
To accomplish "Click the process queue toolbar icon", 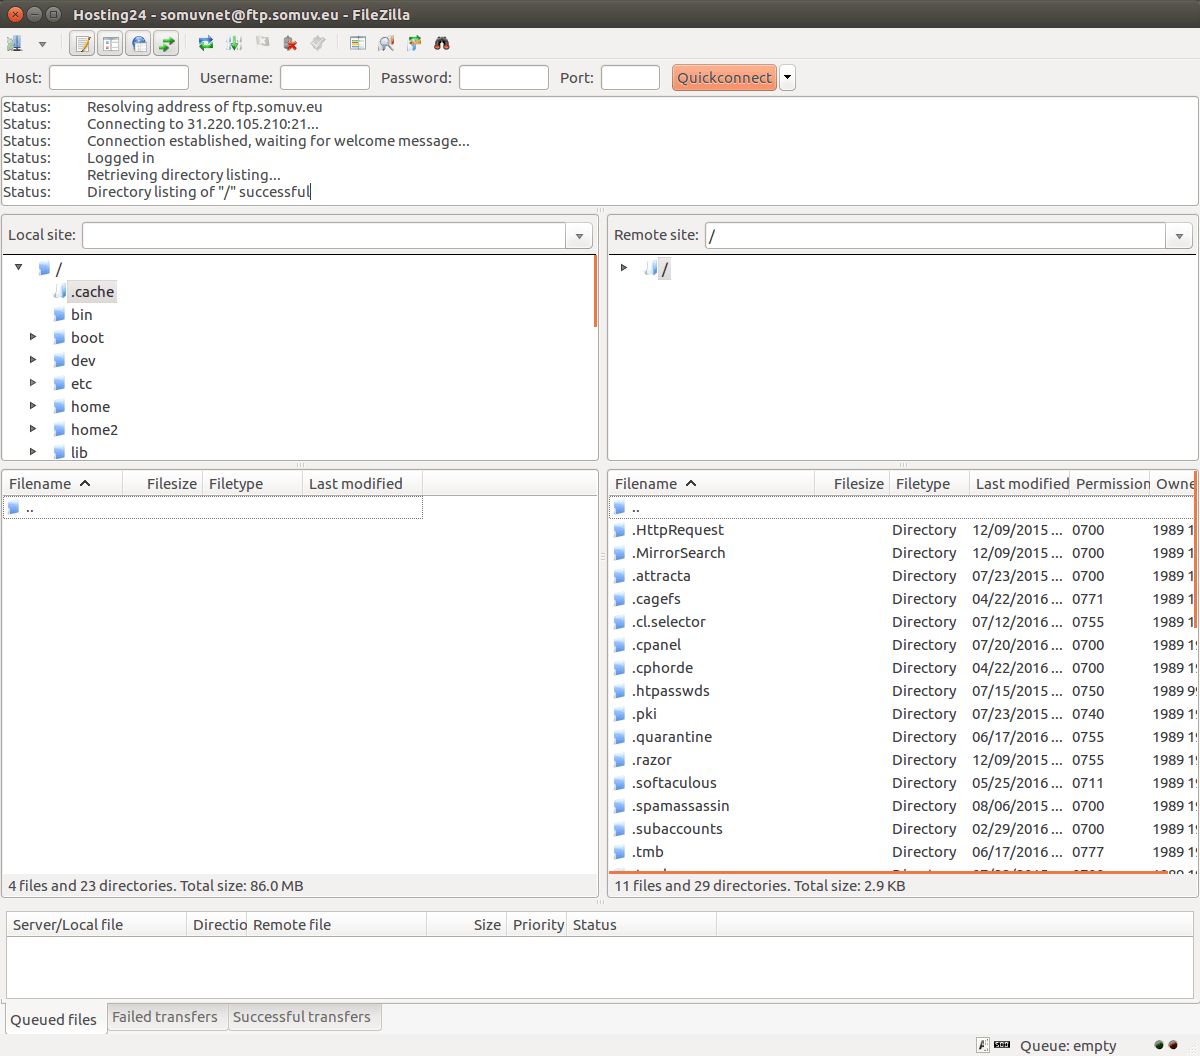I will pos(234,43).
